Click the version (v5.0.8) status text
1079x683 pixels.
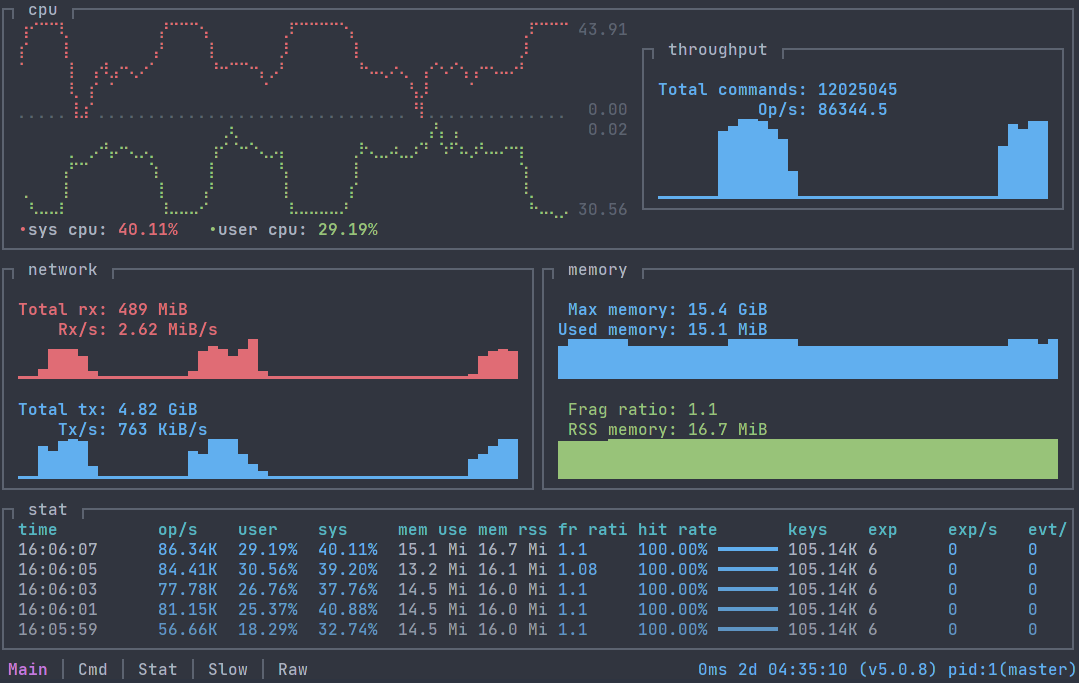[x=897, y=669]
